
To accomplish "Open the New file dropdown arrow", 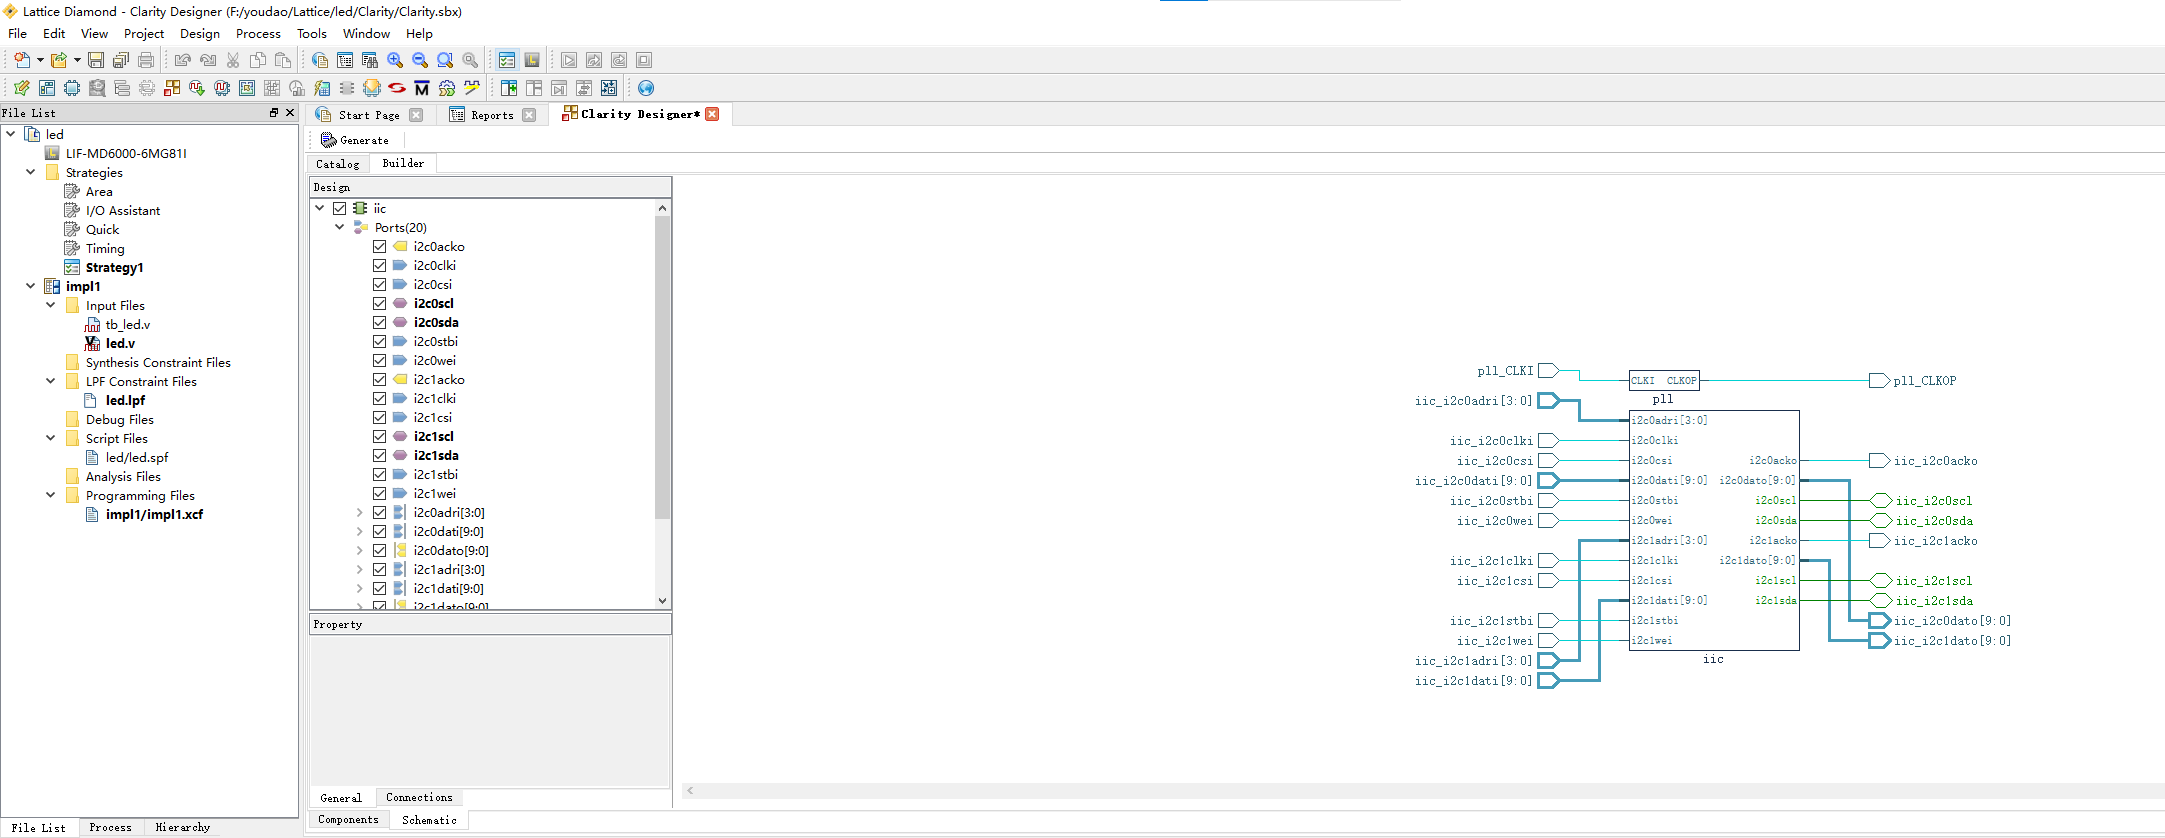I will 40,60.
